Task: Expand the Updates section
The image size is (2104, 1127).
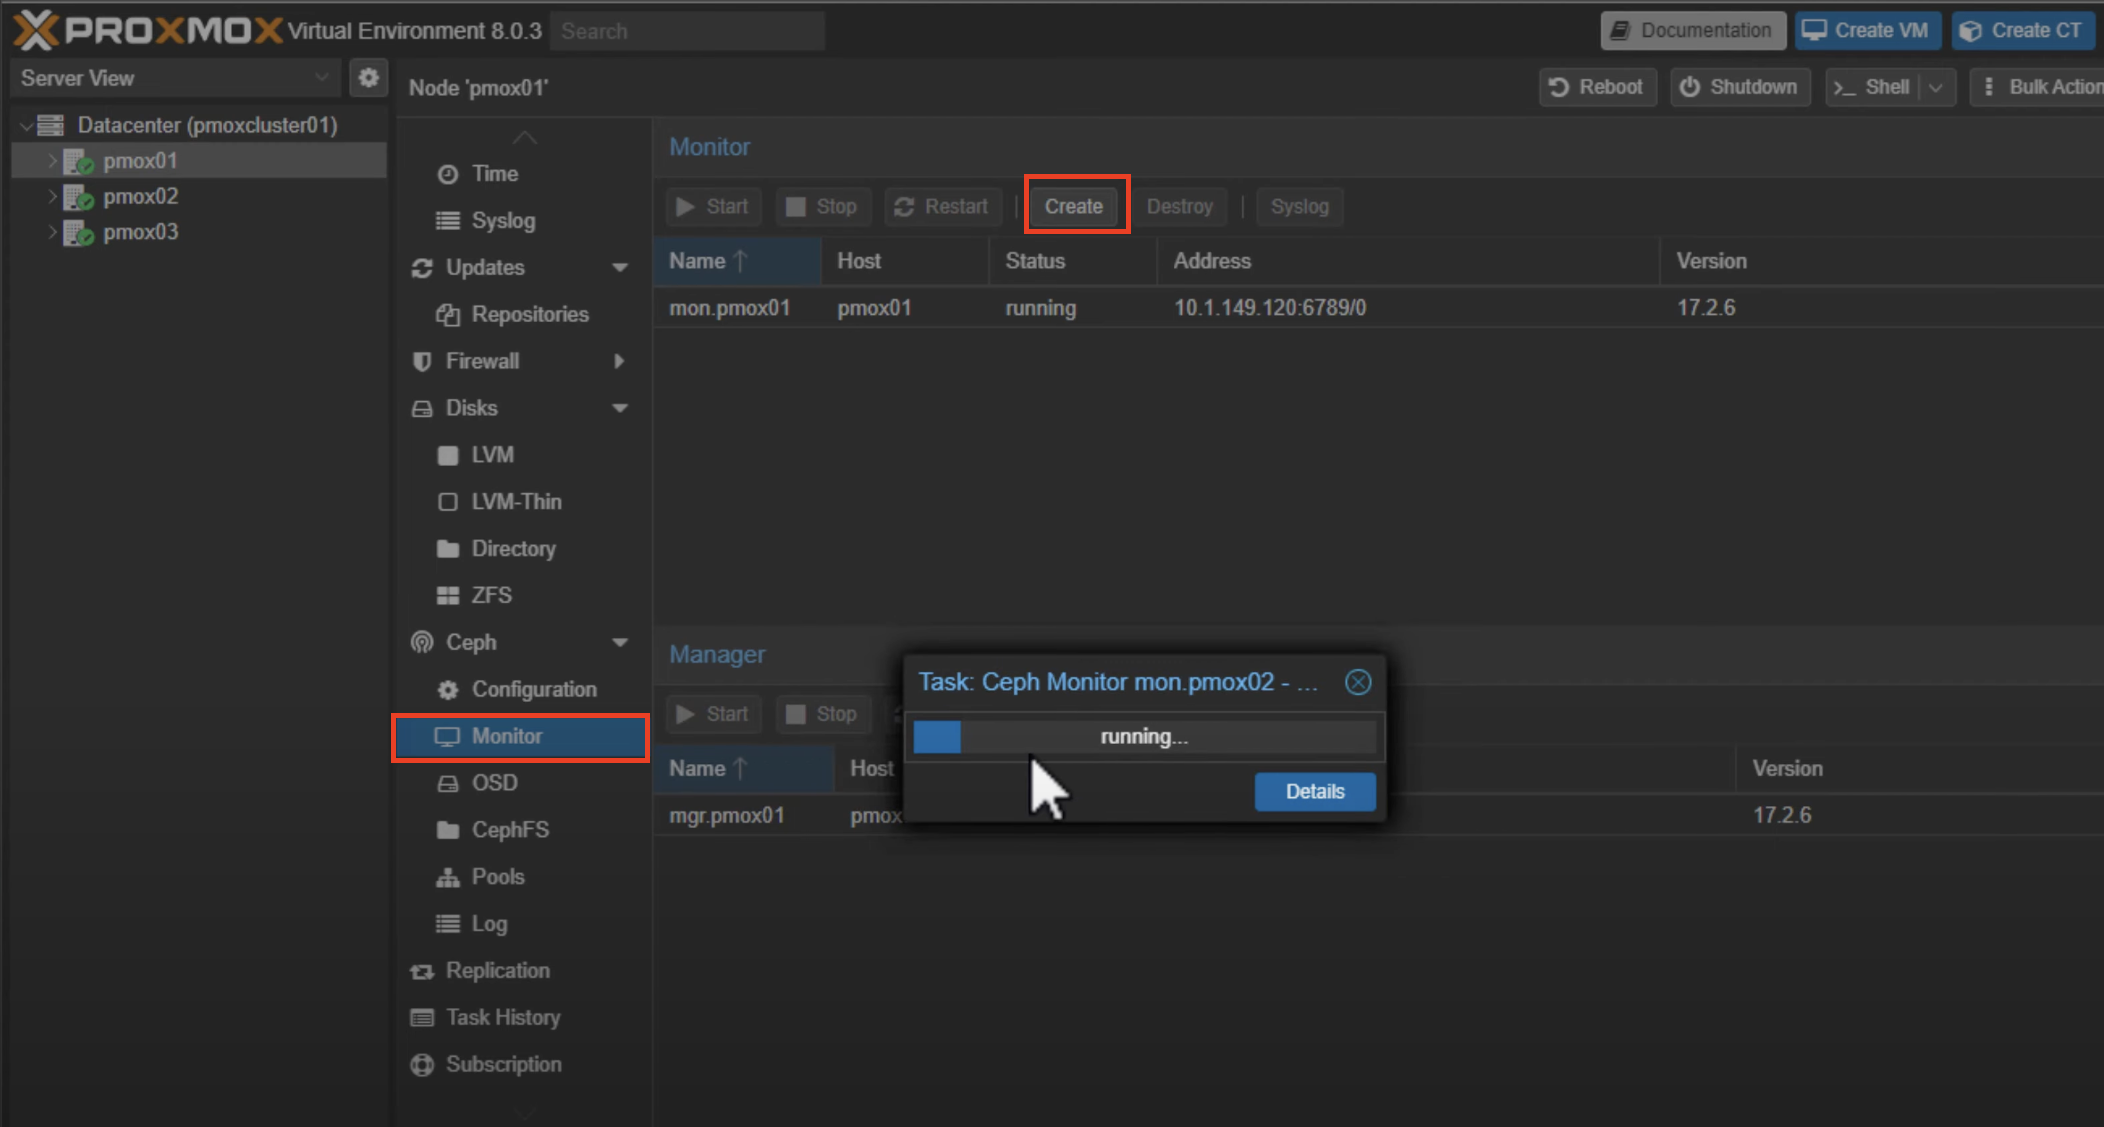Action: coord(622,267)
